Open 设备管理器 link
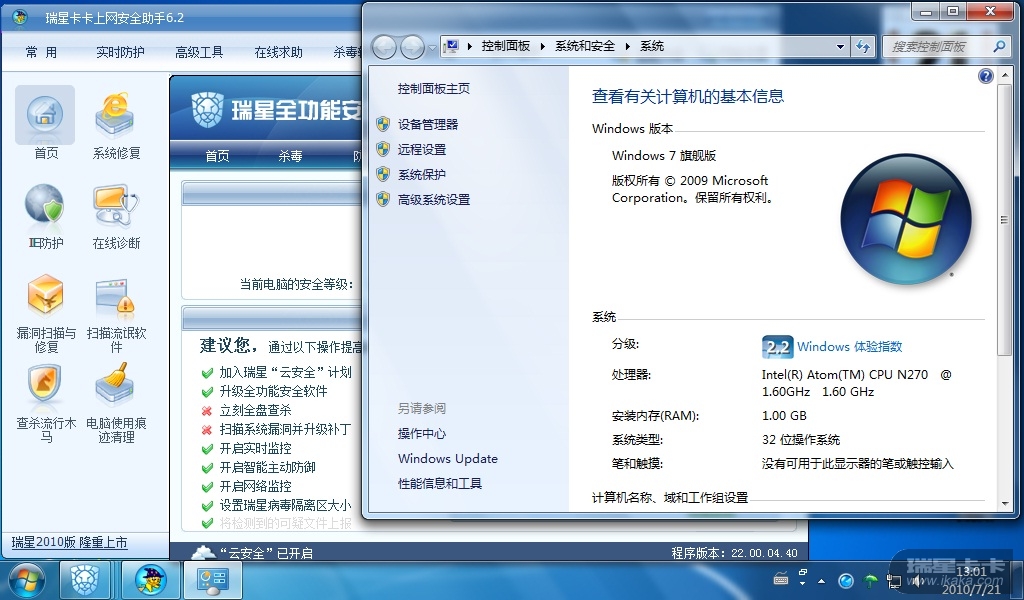The height and width of the screenshot is (600, 1024). (428, 124)
